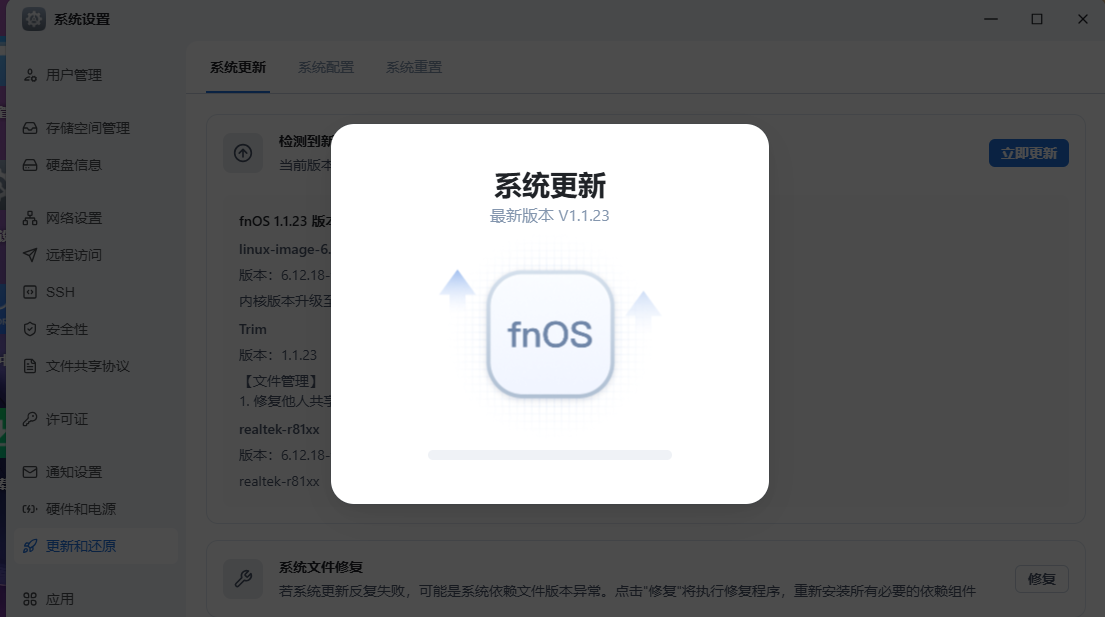Click the license key icon
The width and height of the screenshot is (1105, 617).
tap(30, 419)
